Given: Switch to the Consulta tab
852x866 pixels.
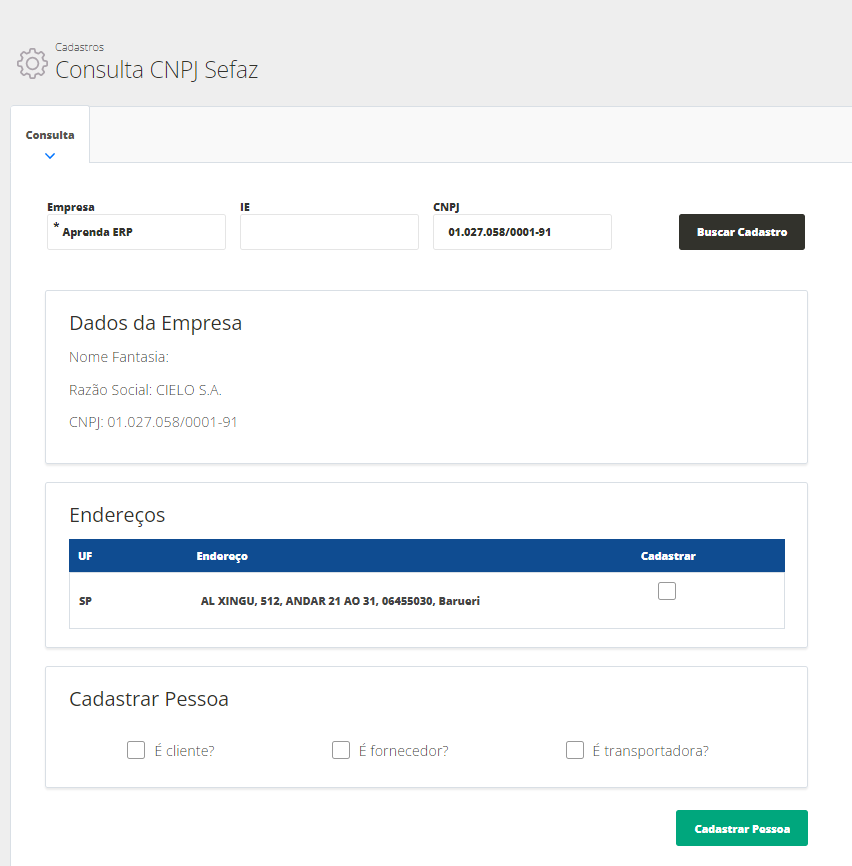Looking at the screenshot, I should 50,135.
